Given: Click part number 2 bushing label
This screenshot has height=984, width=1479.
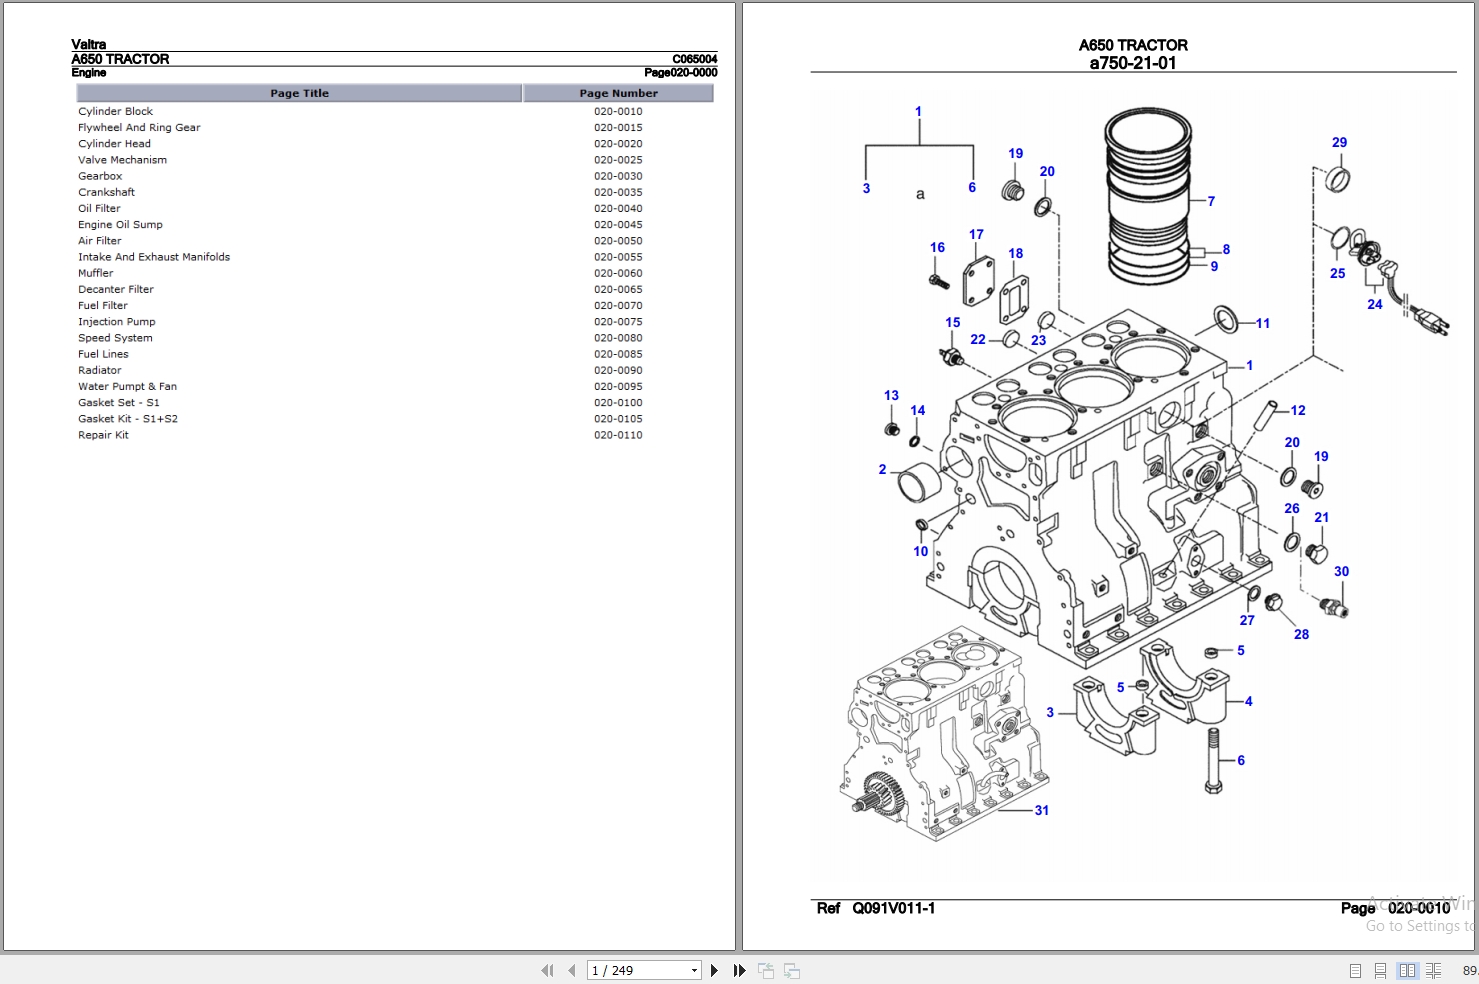Looking at the screenshot, I should pos(882,469).
